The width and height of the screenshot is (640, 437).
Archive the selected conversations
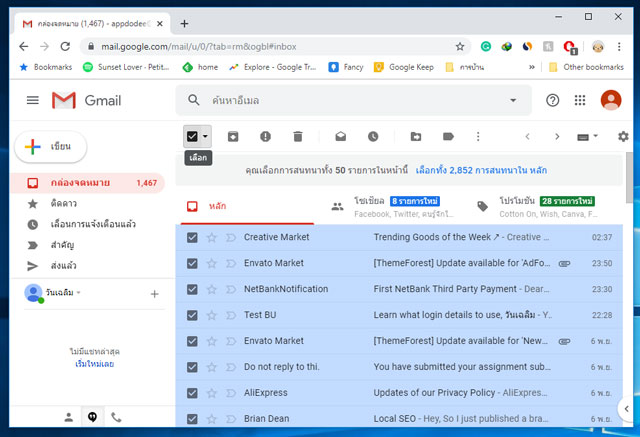pyautogui.click(x=233, y=137)
